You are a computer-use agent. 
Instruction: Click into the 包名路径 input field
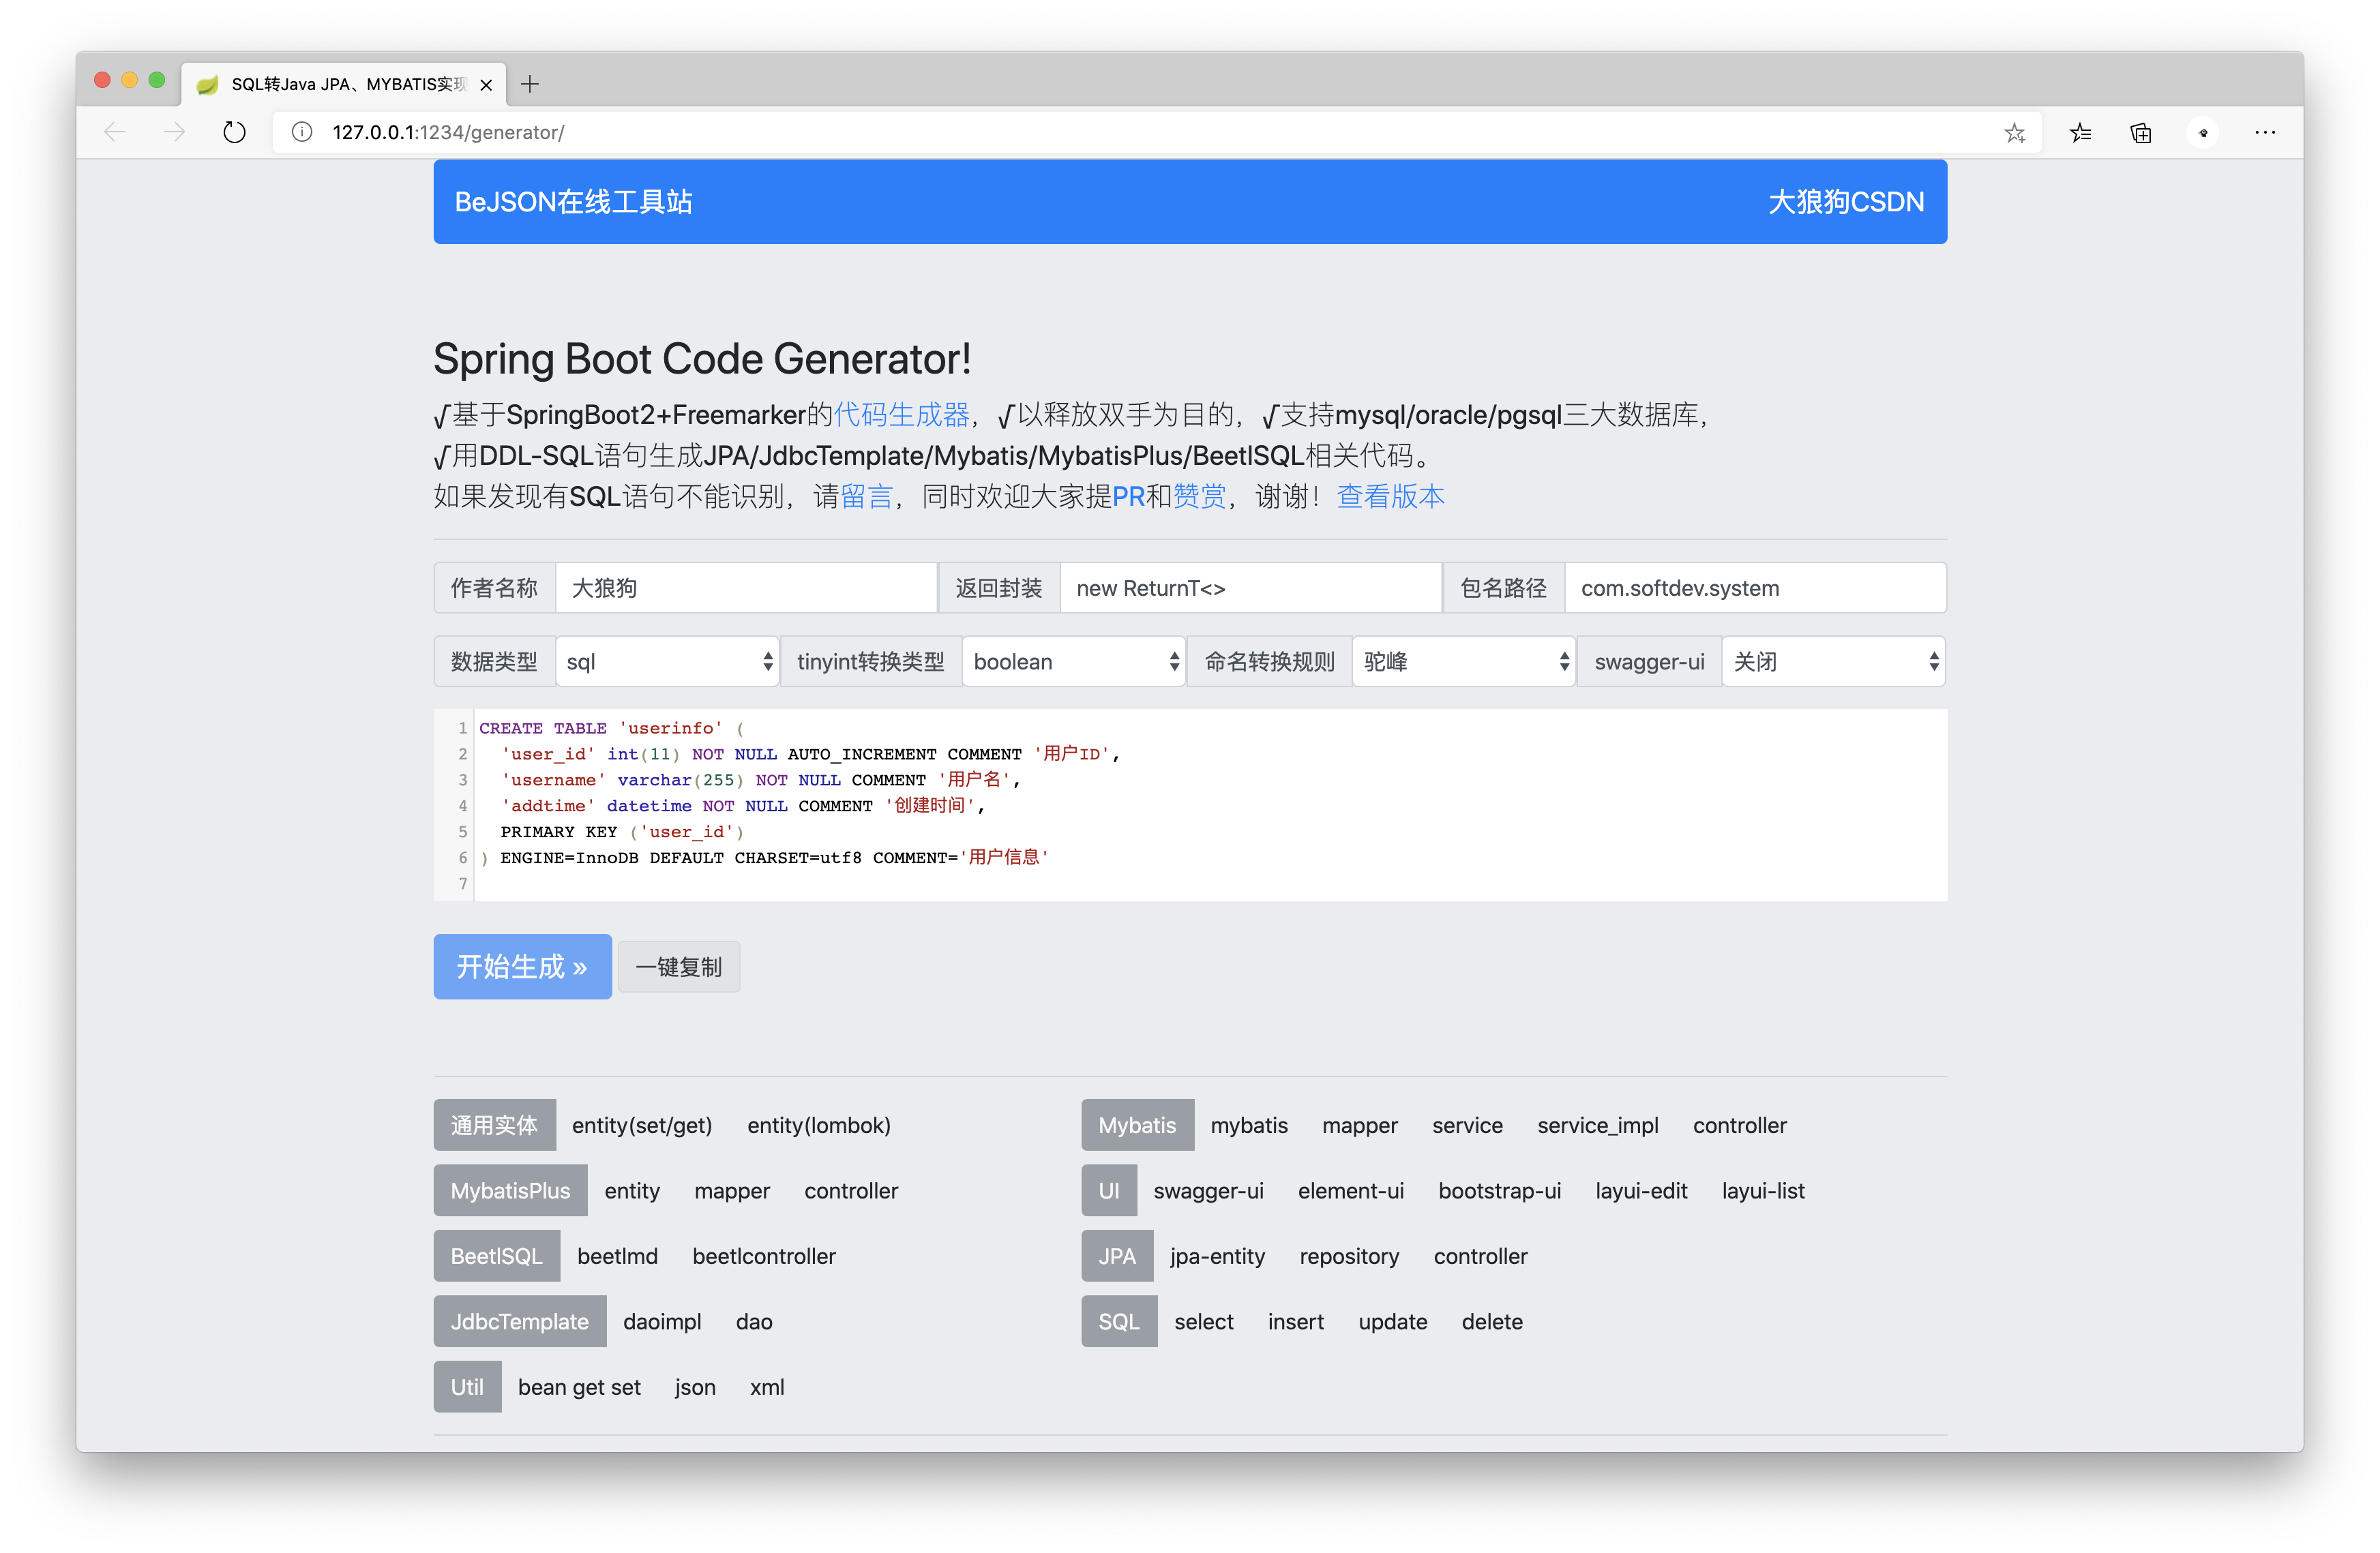pos(1754,588)
